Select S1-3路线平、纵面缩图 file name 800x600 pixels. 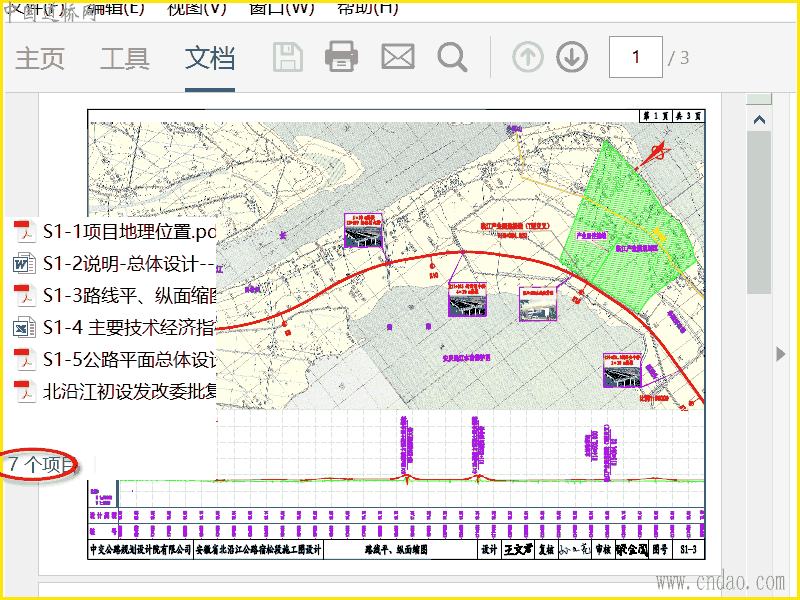coord(130,295)
